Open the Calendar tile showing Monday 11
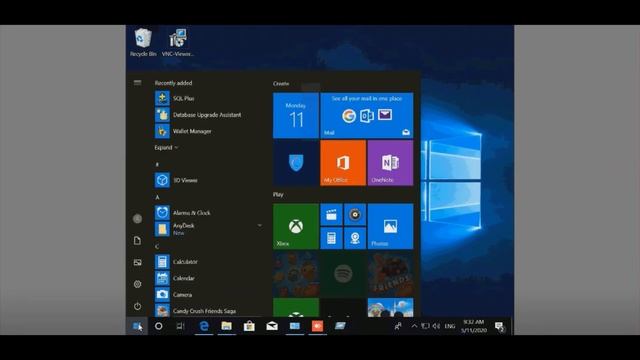The height and width of the screenshot is (360, 640). pos(296,116)
